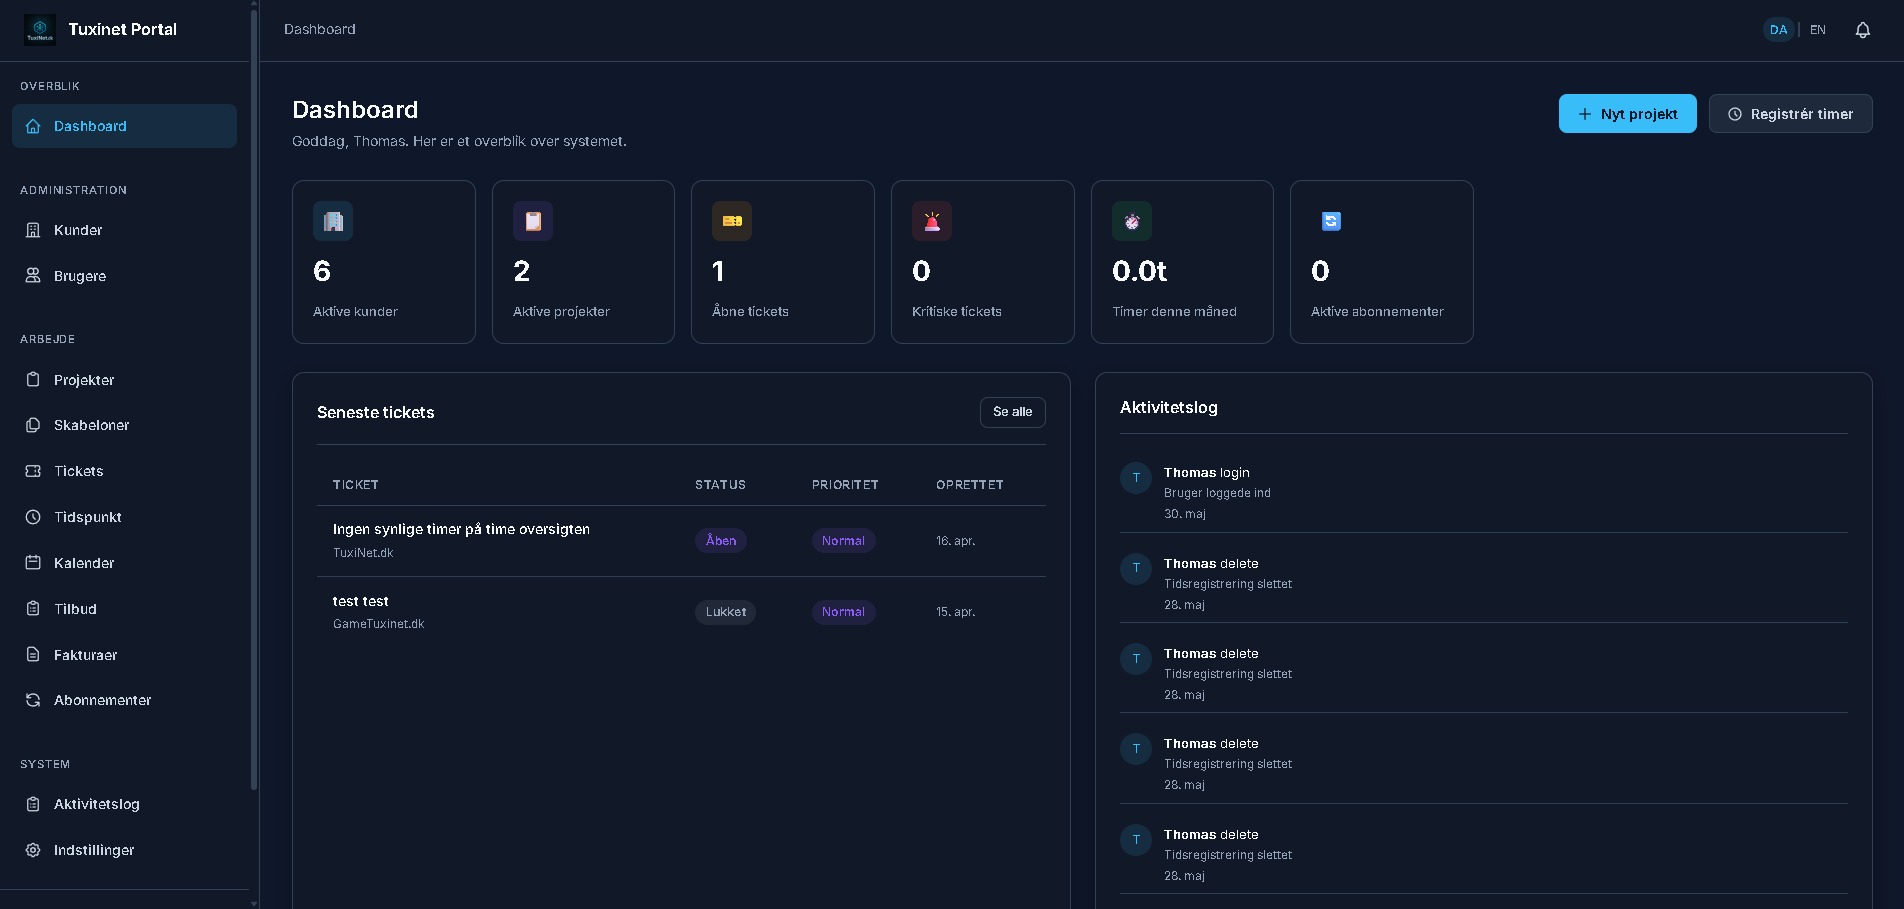The height and width of the screenshot is (909, 1904).
Task: Click the Dashboard home icon in sidebar
Action: [33, 126]
